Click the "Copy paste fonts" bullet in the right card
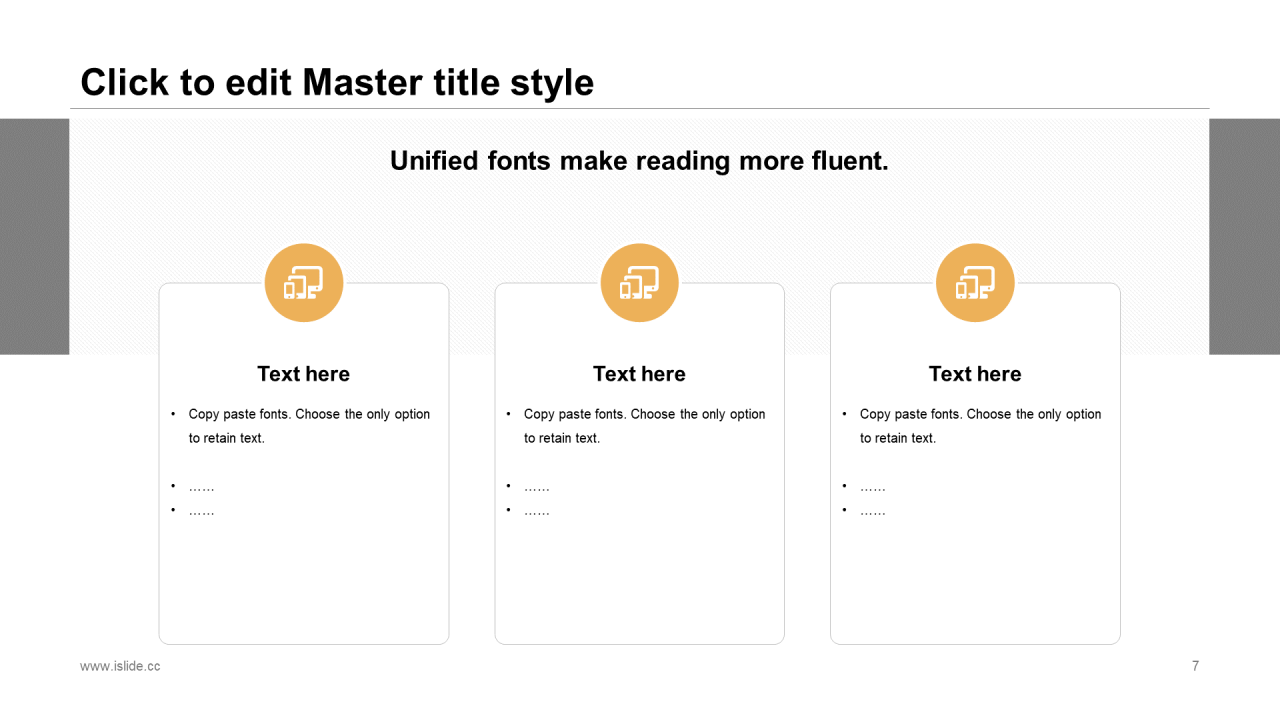 click(980, 426)
